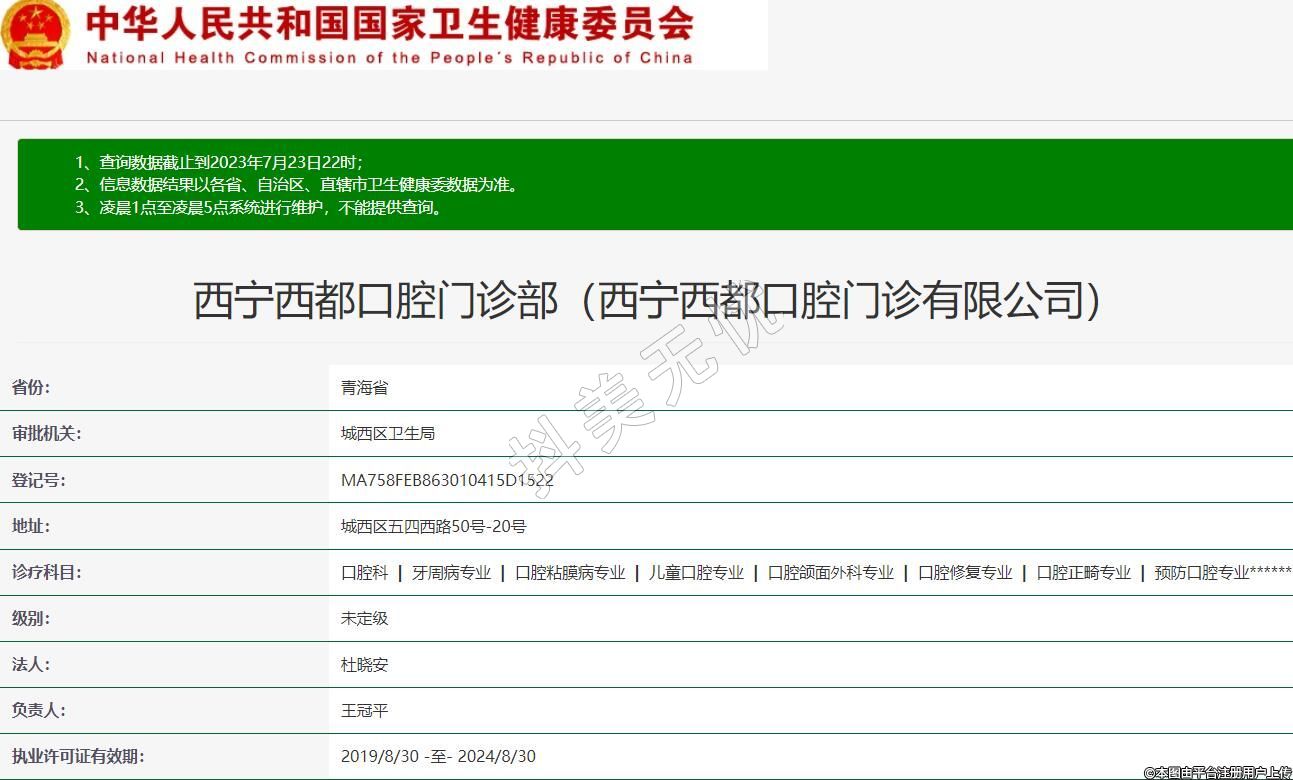This screenshot has height=780, width=1293.
Task: Click the 牙周病专业 specialty entry
Action: point(452,573)
